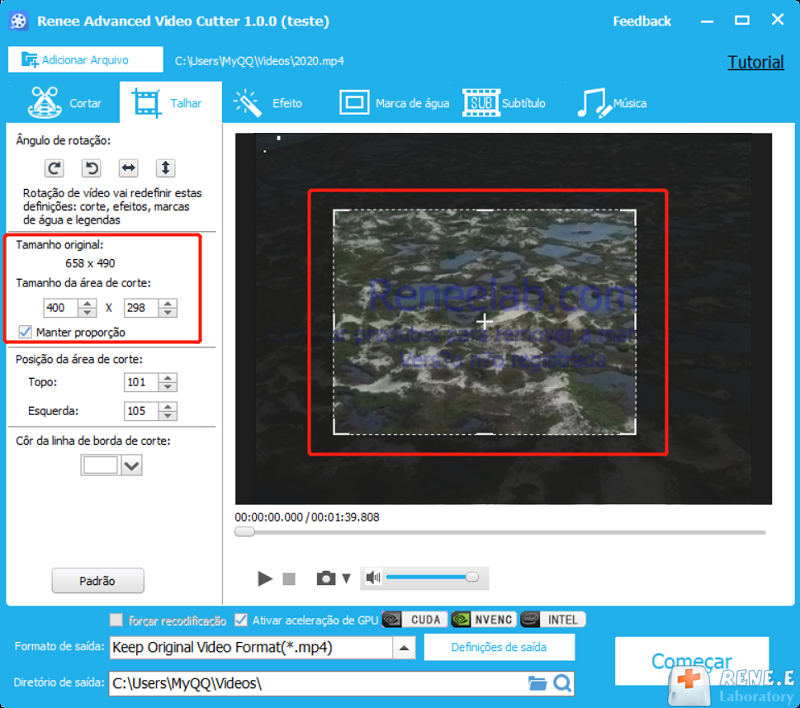
Task: Click the Começar button
Action: coord(691,661)
